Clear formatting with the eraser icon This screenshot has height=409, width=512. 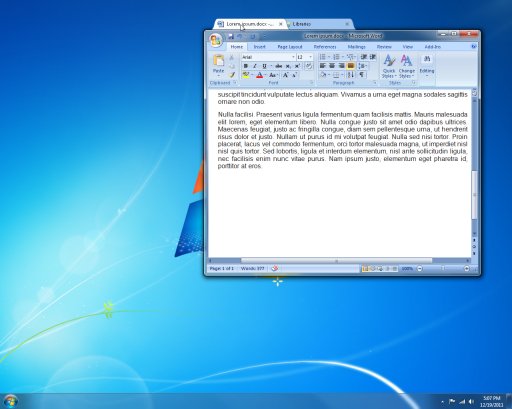(309, 66)
